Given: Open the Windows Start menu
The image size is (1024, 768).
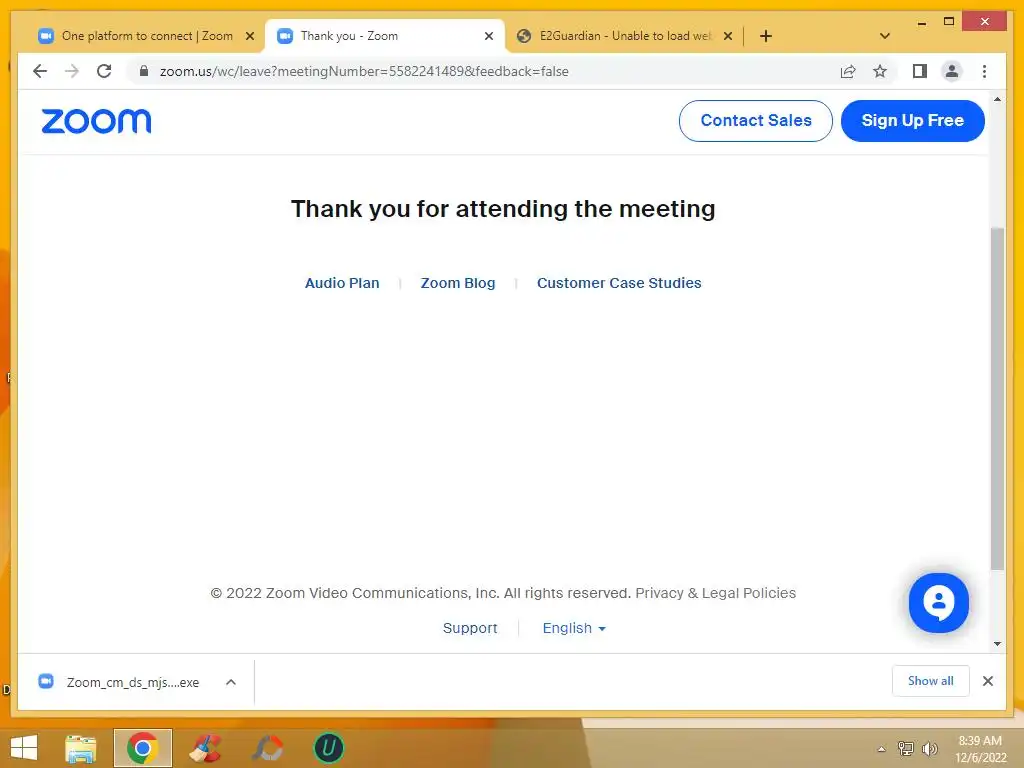Looking at the screenshot, I should coord(24,748).
